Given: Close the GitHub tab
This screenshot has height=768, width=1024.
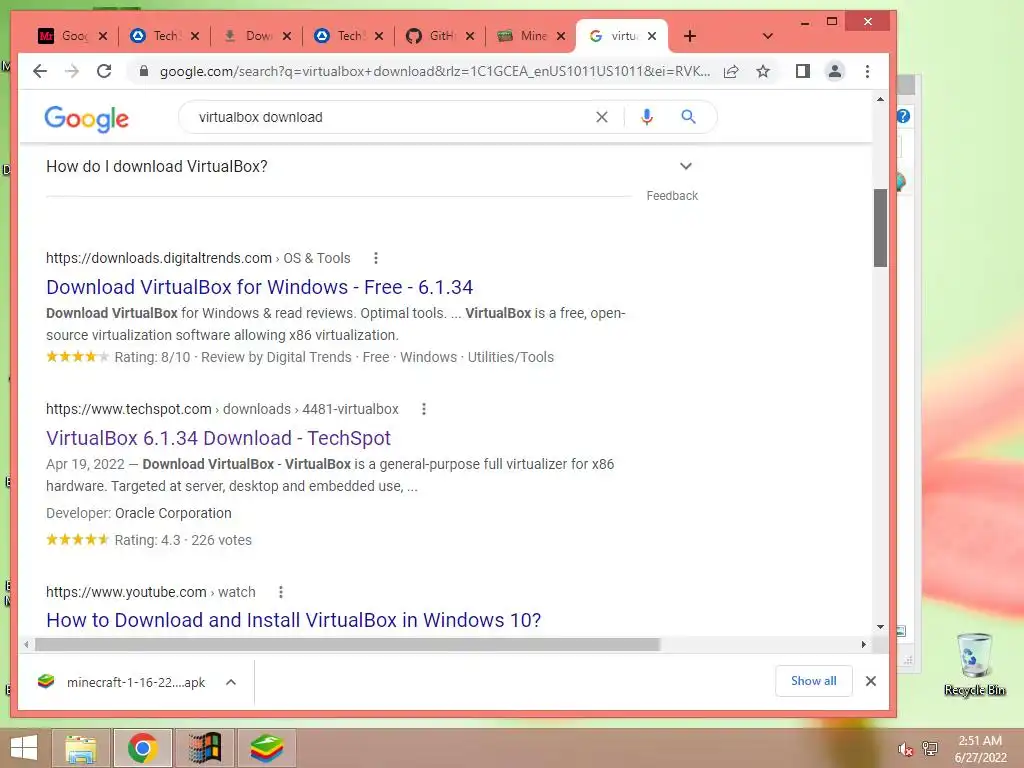Looking at the screenshot, I should tap(470, 36).
